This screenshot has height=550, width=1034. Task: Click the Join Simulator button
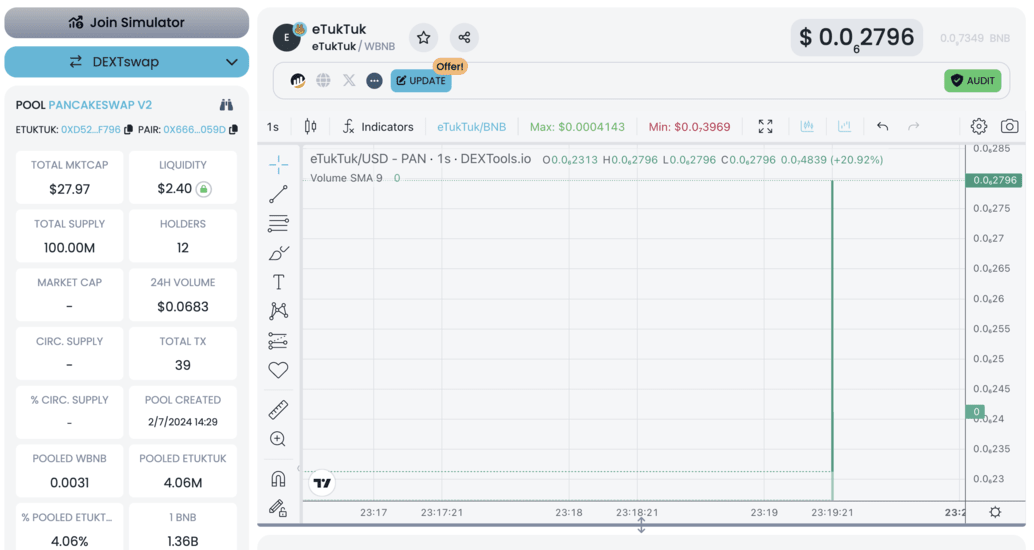(127, 22)
